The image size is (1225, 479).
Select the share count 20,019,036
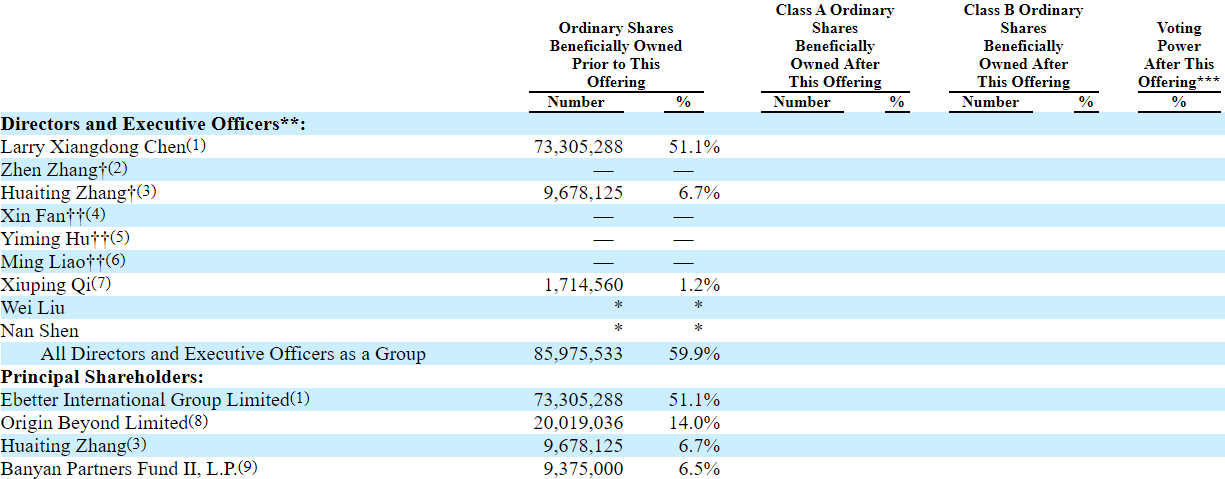point(579,423)
